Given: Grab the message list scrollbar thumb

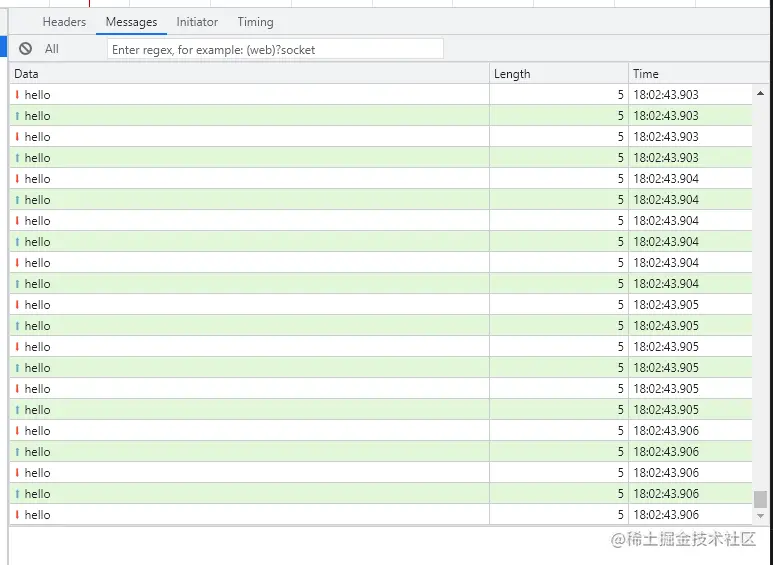Looking at the screenshot, I should (760, 499).
